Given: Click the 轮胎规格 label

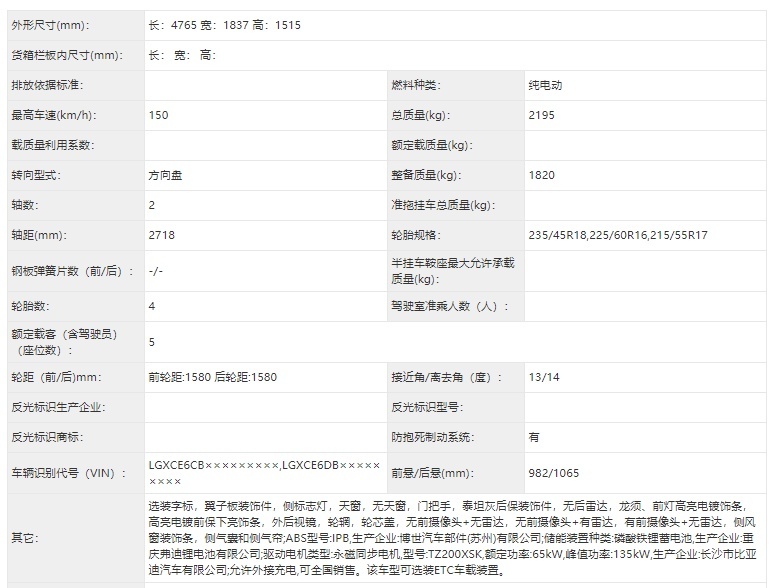Looking at the screenshot, I should pos(416,235).
